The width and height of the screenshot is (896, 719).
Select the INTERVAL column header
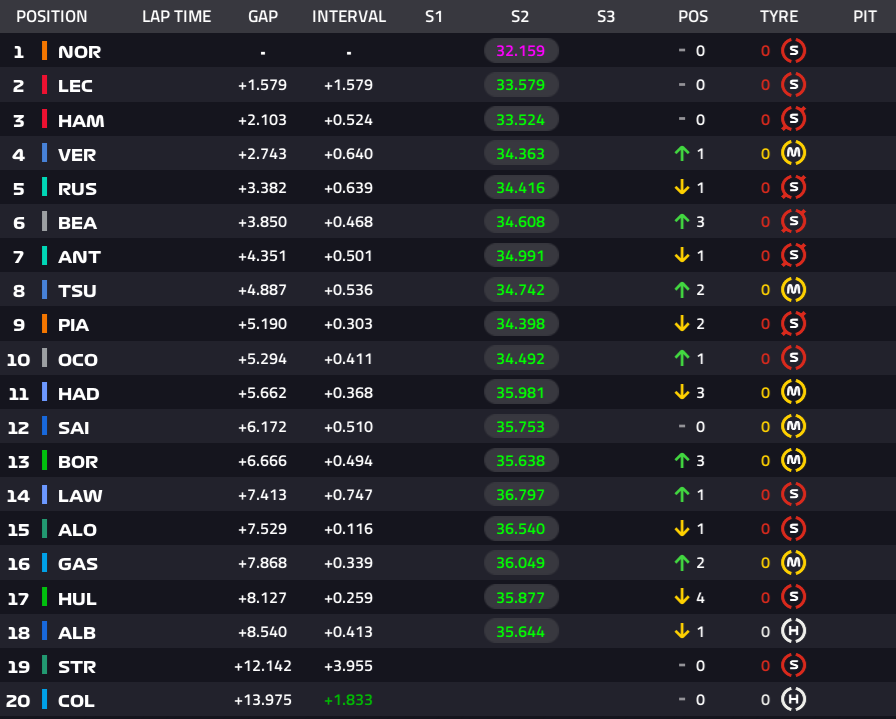[349, 17]
